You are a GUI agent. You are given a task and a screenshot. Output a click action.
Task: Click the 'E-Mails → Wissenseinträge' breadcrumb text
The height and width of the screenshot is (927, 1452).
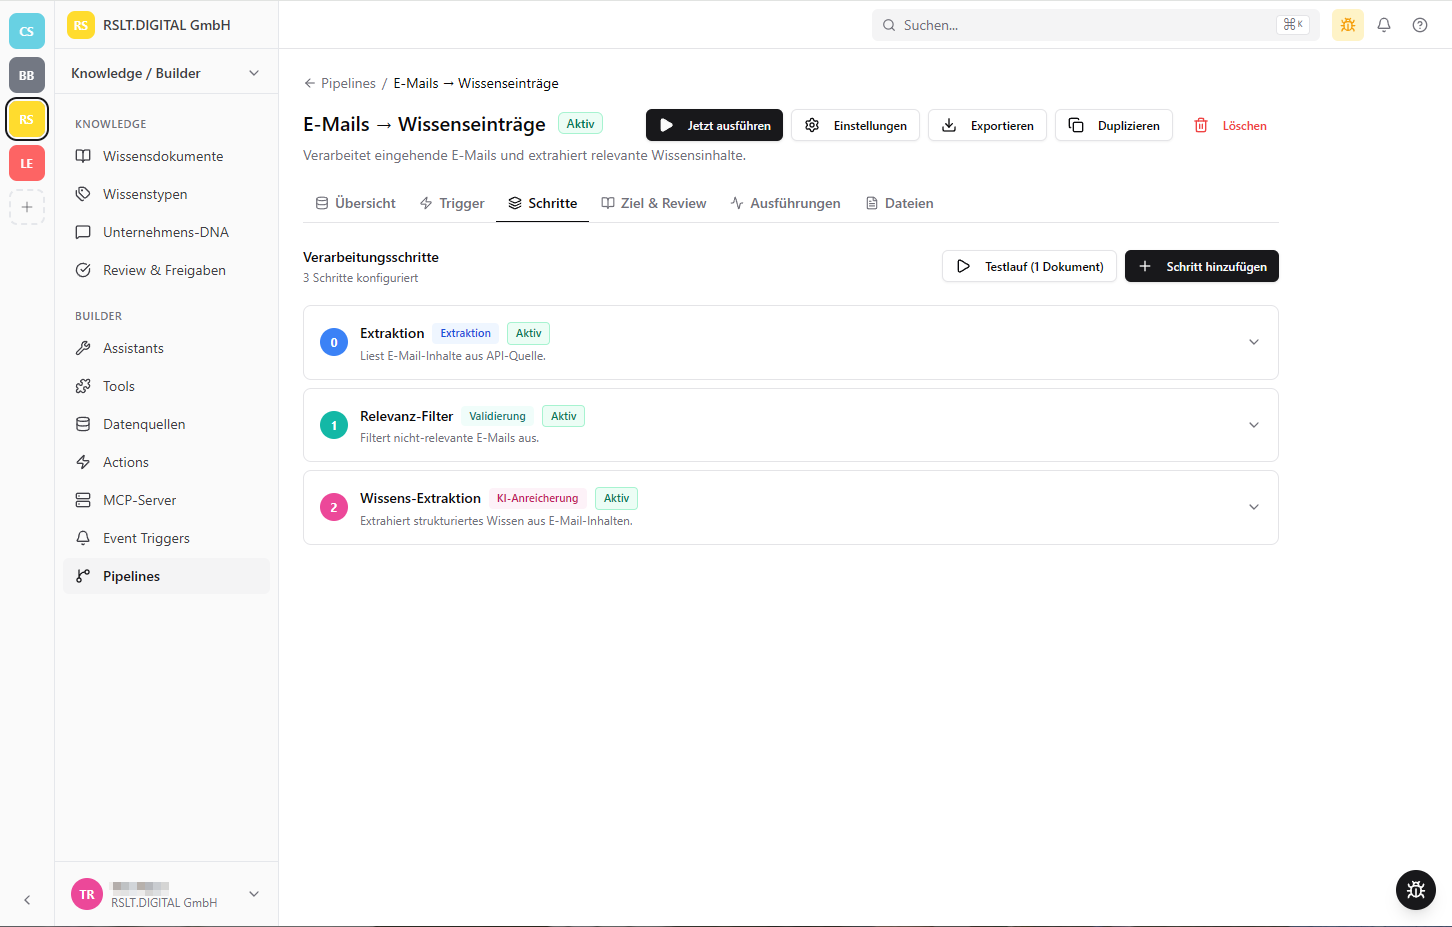click(476, 83)
